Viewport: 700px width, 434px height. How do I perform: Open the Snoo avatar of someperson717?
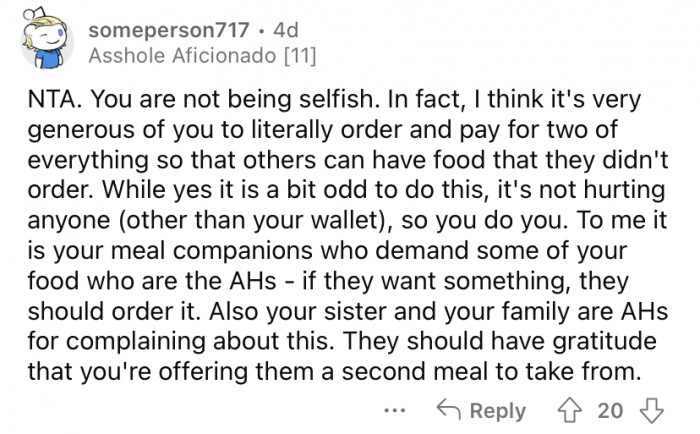46,38
